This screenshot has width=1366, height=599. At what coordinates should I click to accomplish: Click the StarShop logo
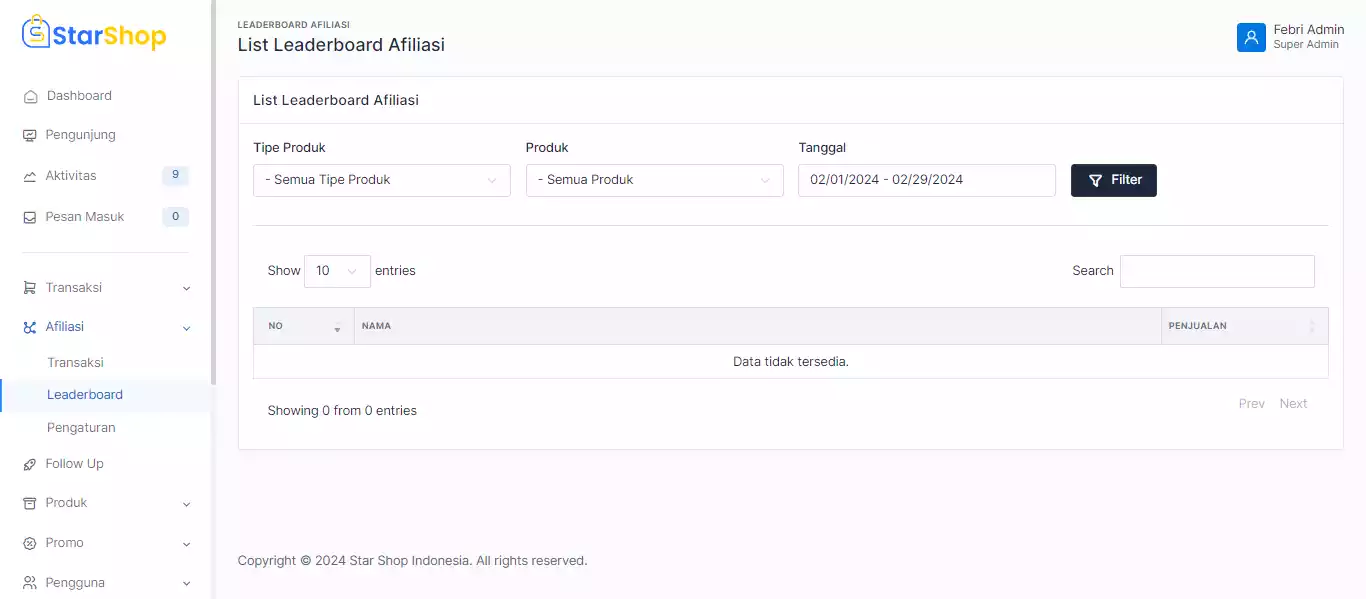coord(94,35)
